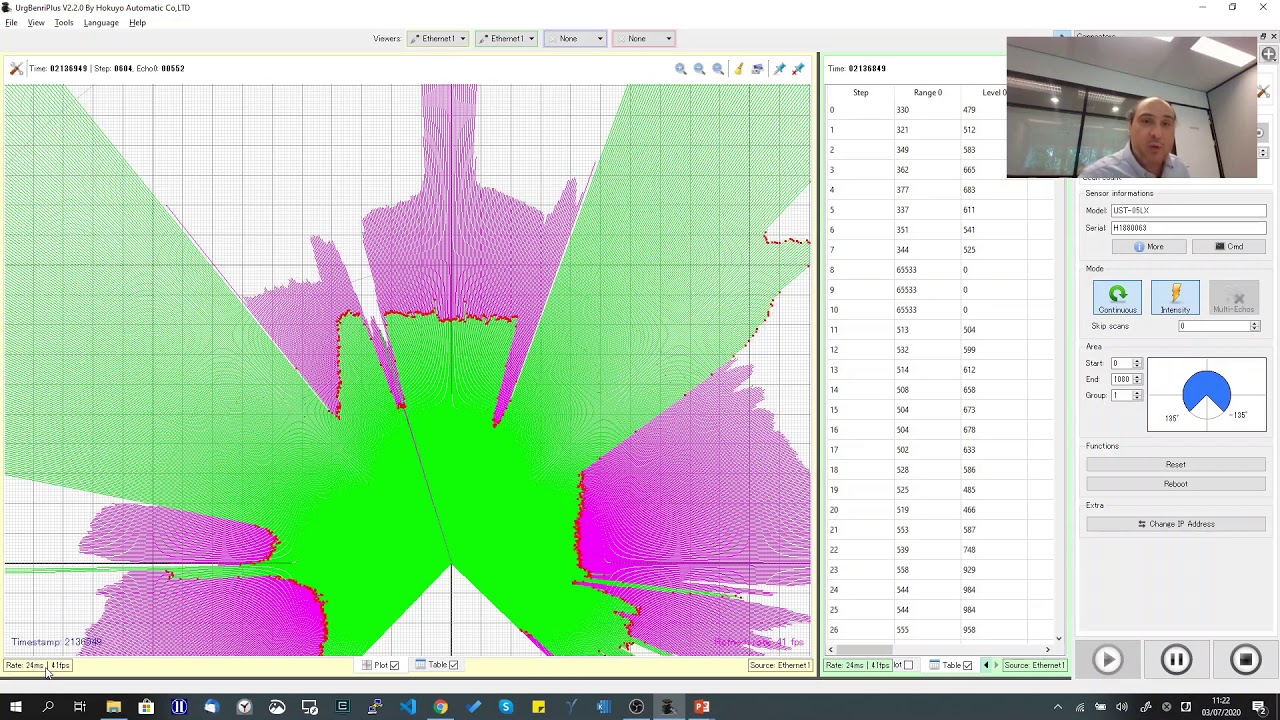This screenshot has height=720, width=1280.
Task: Zoom in on the plot view
Action: [681, 69]
